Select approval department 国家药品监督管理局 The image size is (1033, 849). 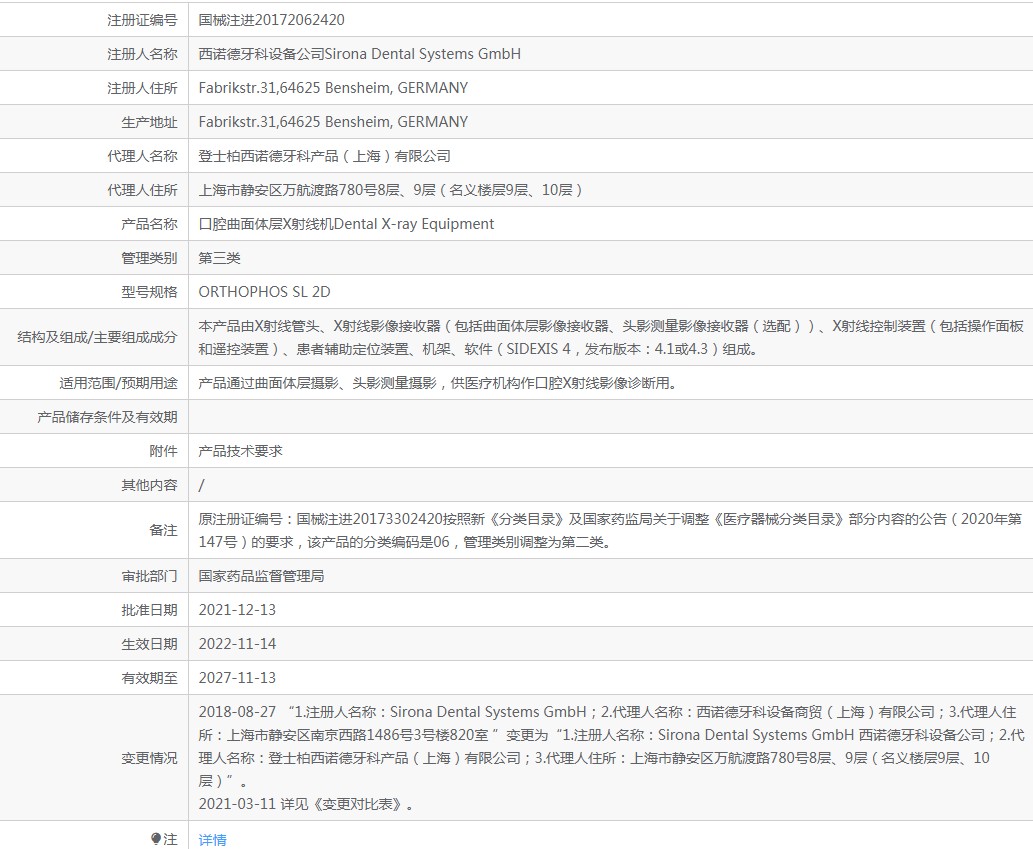click(x=262, y=576)
